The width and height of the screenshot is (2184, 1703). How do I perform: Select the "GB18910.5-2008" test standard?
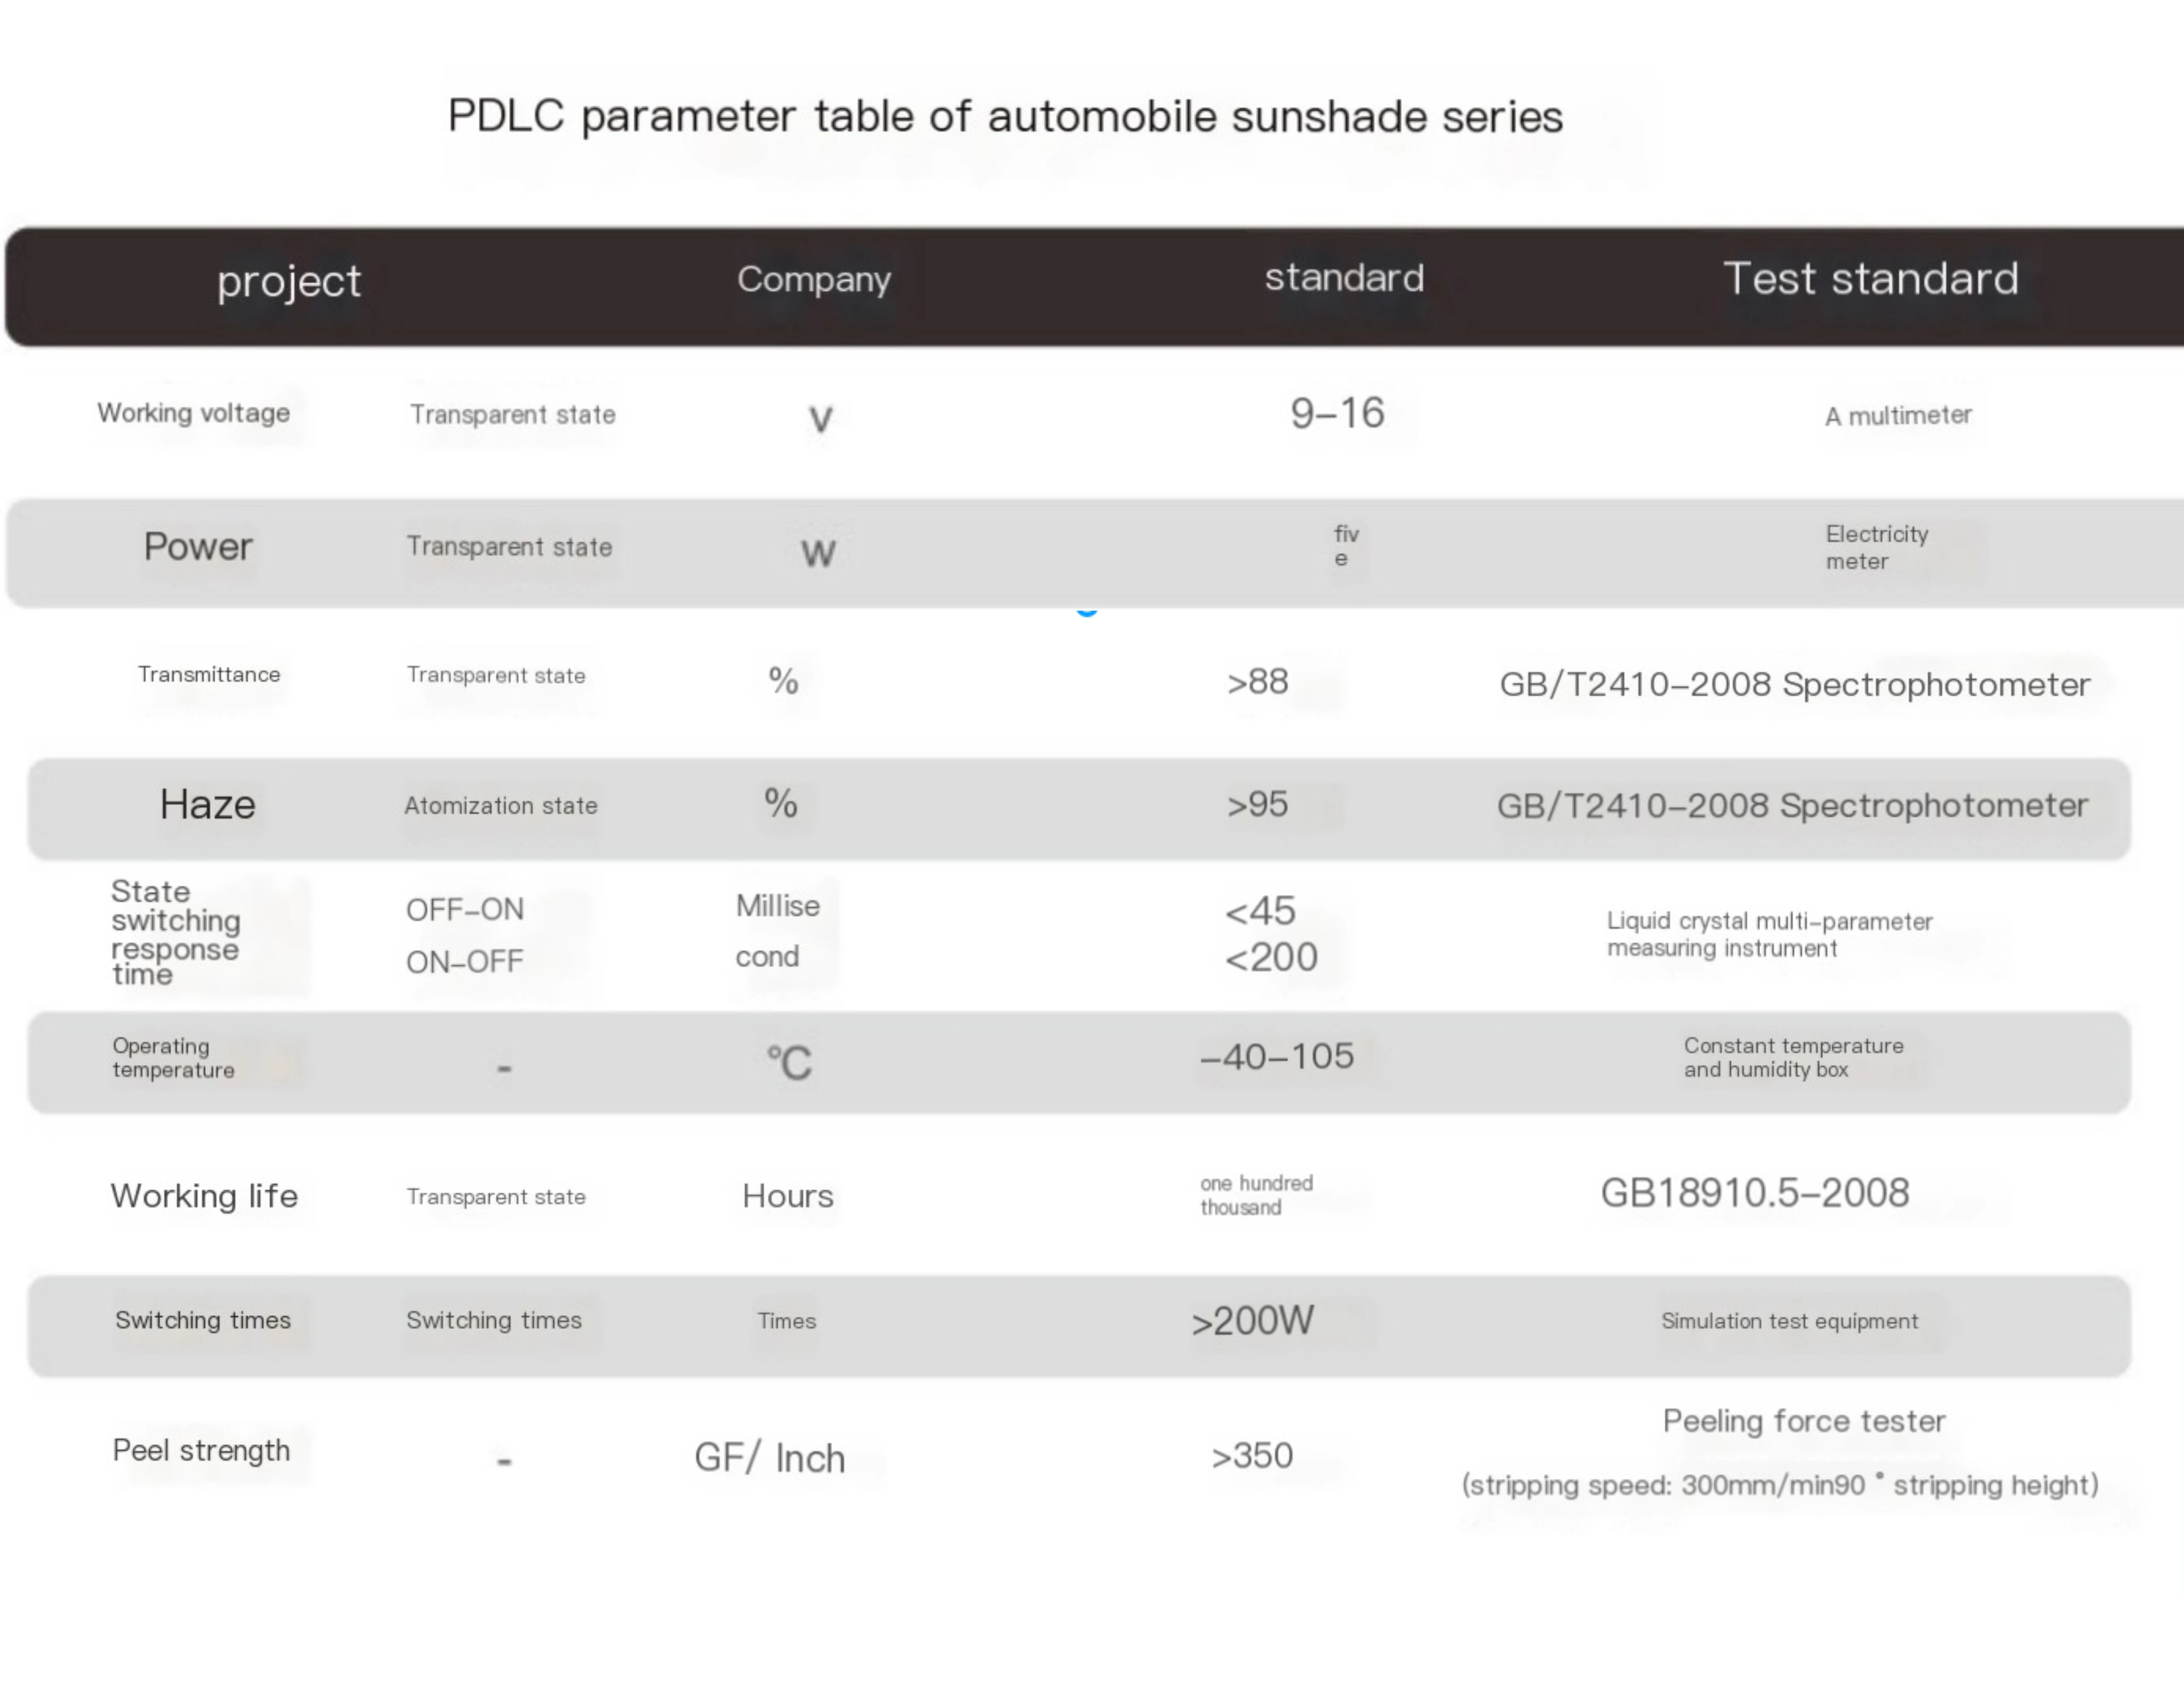1754,1193
